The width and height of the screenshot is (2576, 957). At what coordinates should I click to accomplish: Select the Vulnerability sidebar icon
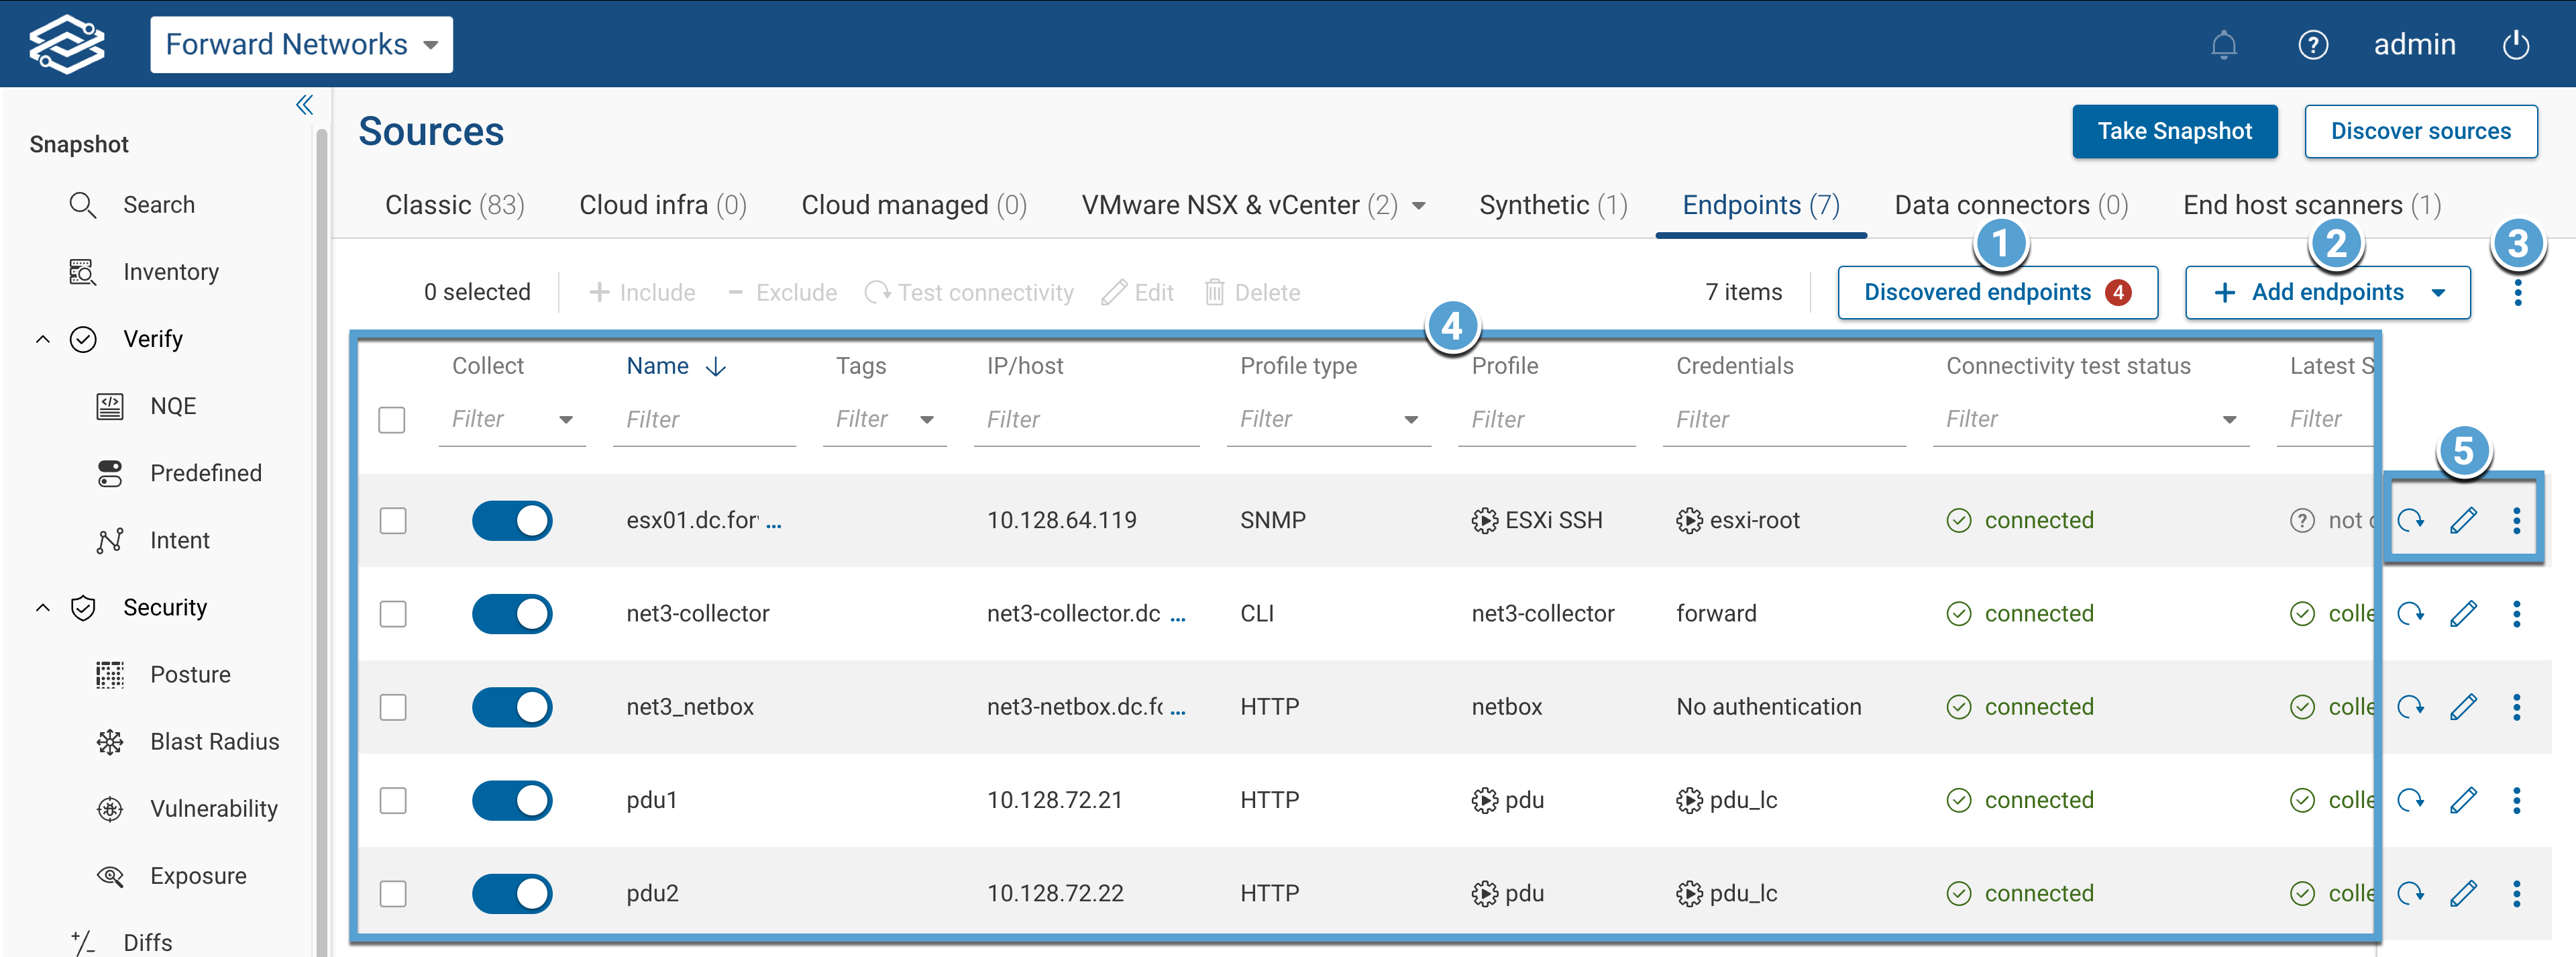tap(110, 808)
